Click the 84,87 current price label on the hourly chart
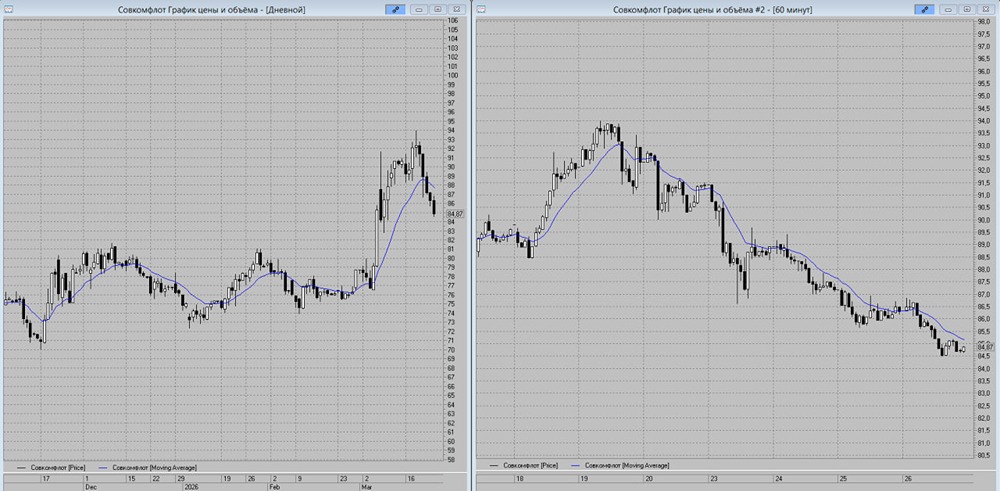 [x=986, y=346]
